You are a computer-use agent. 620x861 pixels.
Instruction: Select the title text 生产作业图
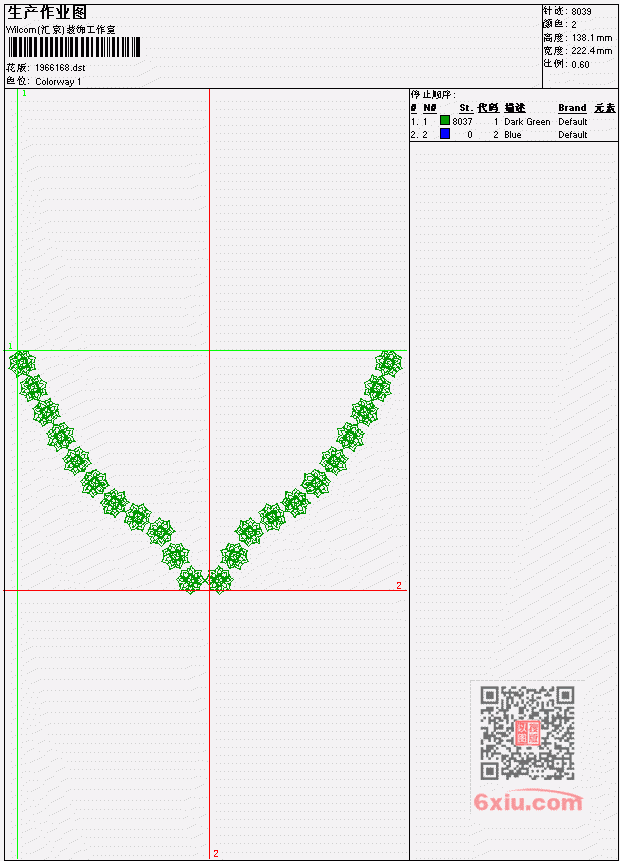[47, 12]
